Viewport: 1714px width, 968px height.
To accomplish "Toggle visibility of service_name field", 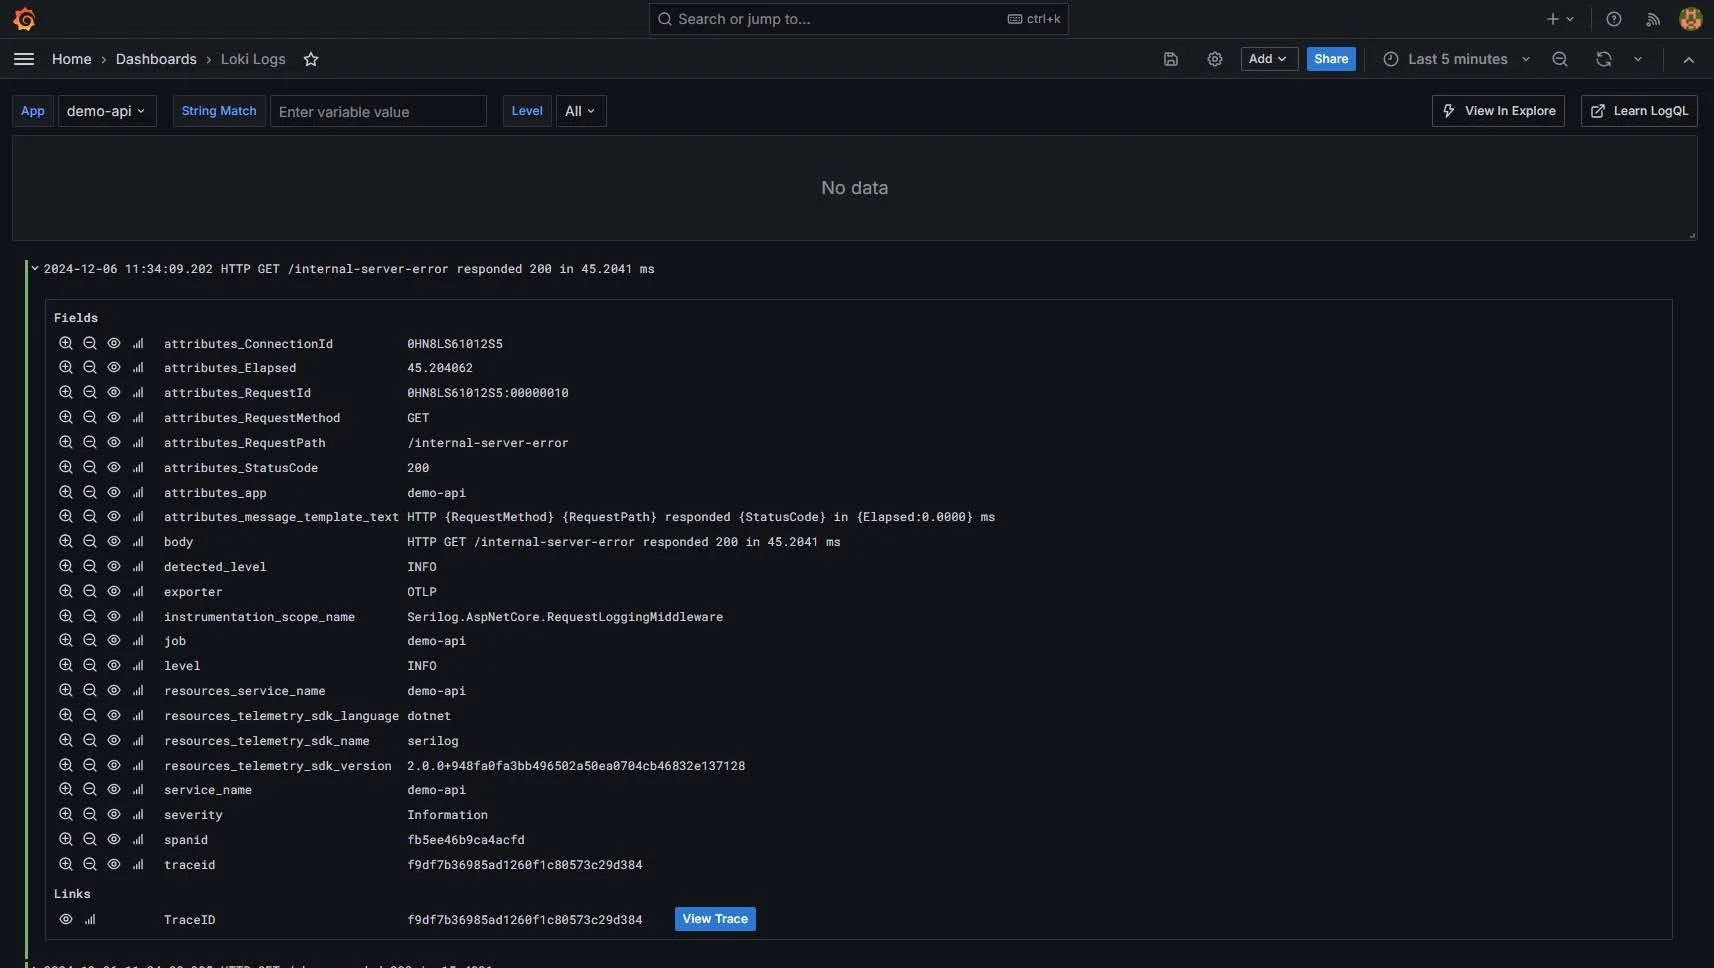I will [114, 789].
